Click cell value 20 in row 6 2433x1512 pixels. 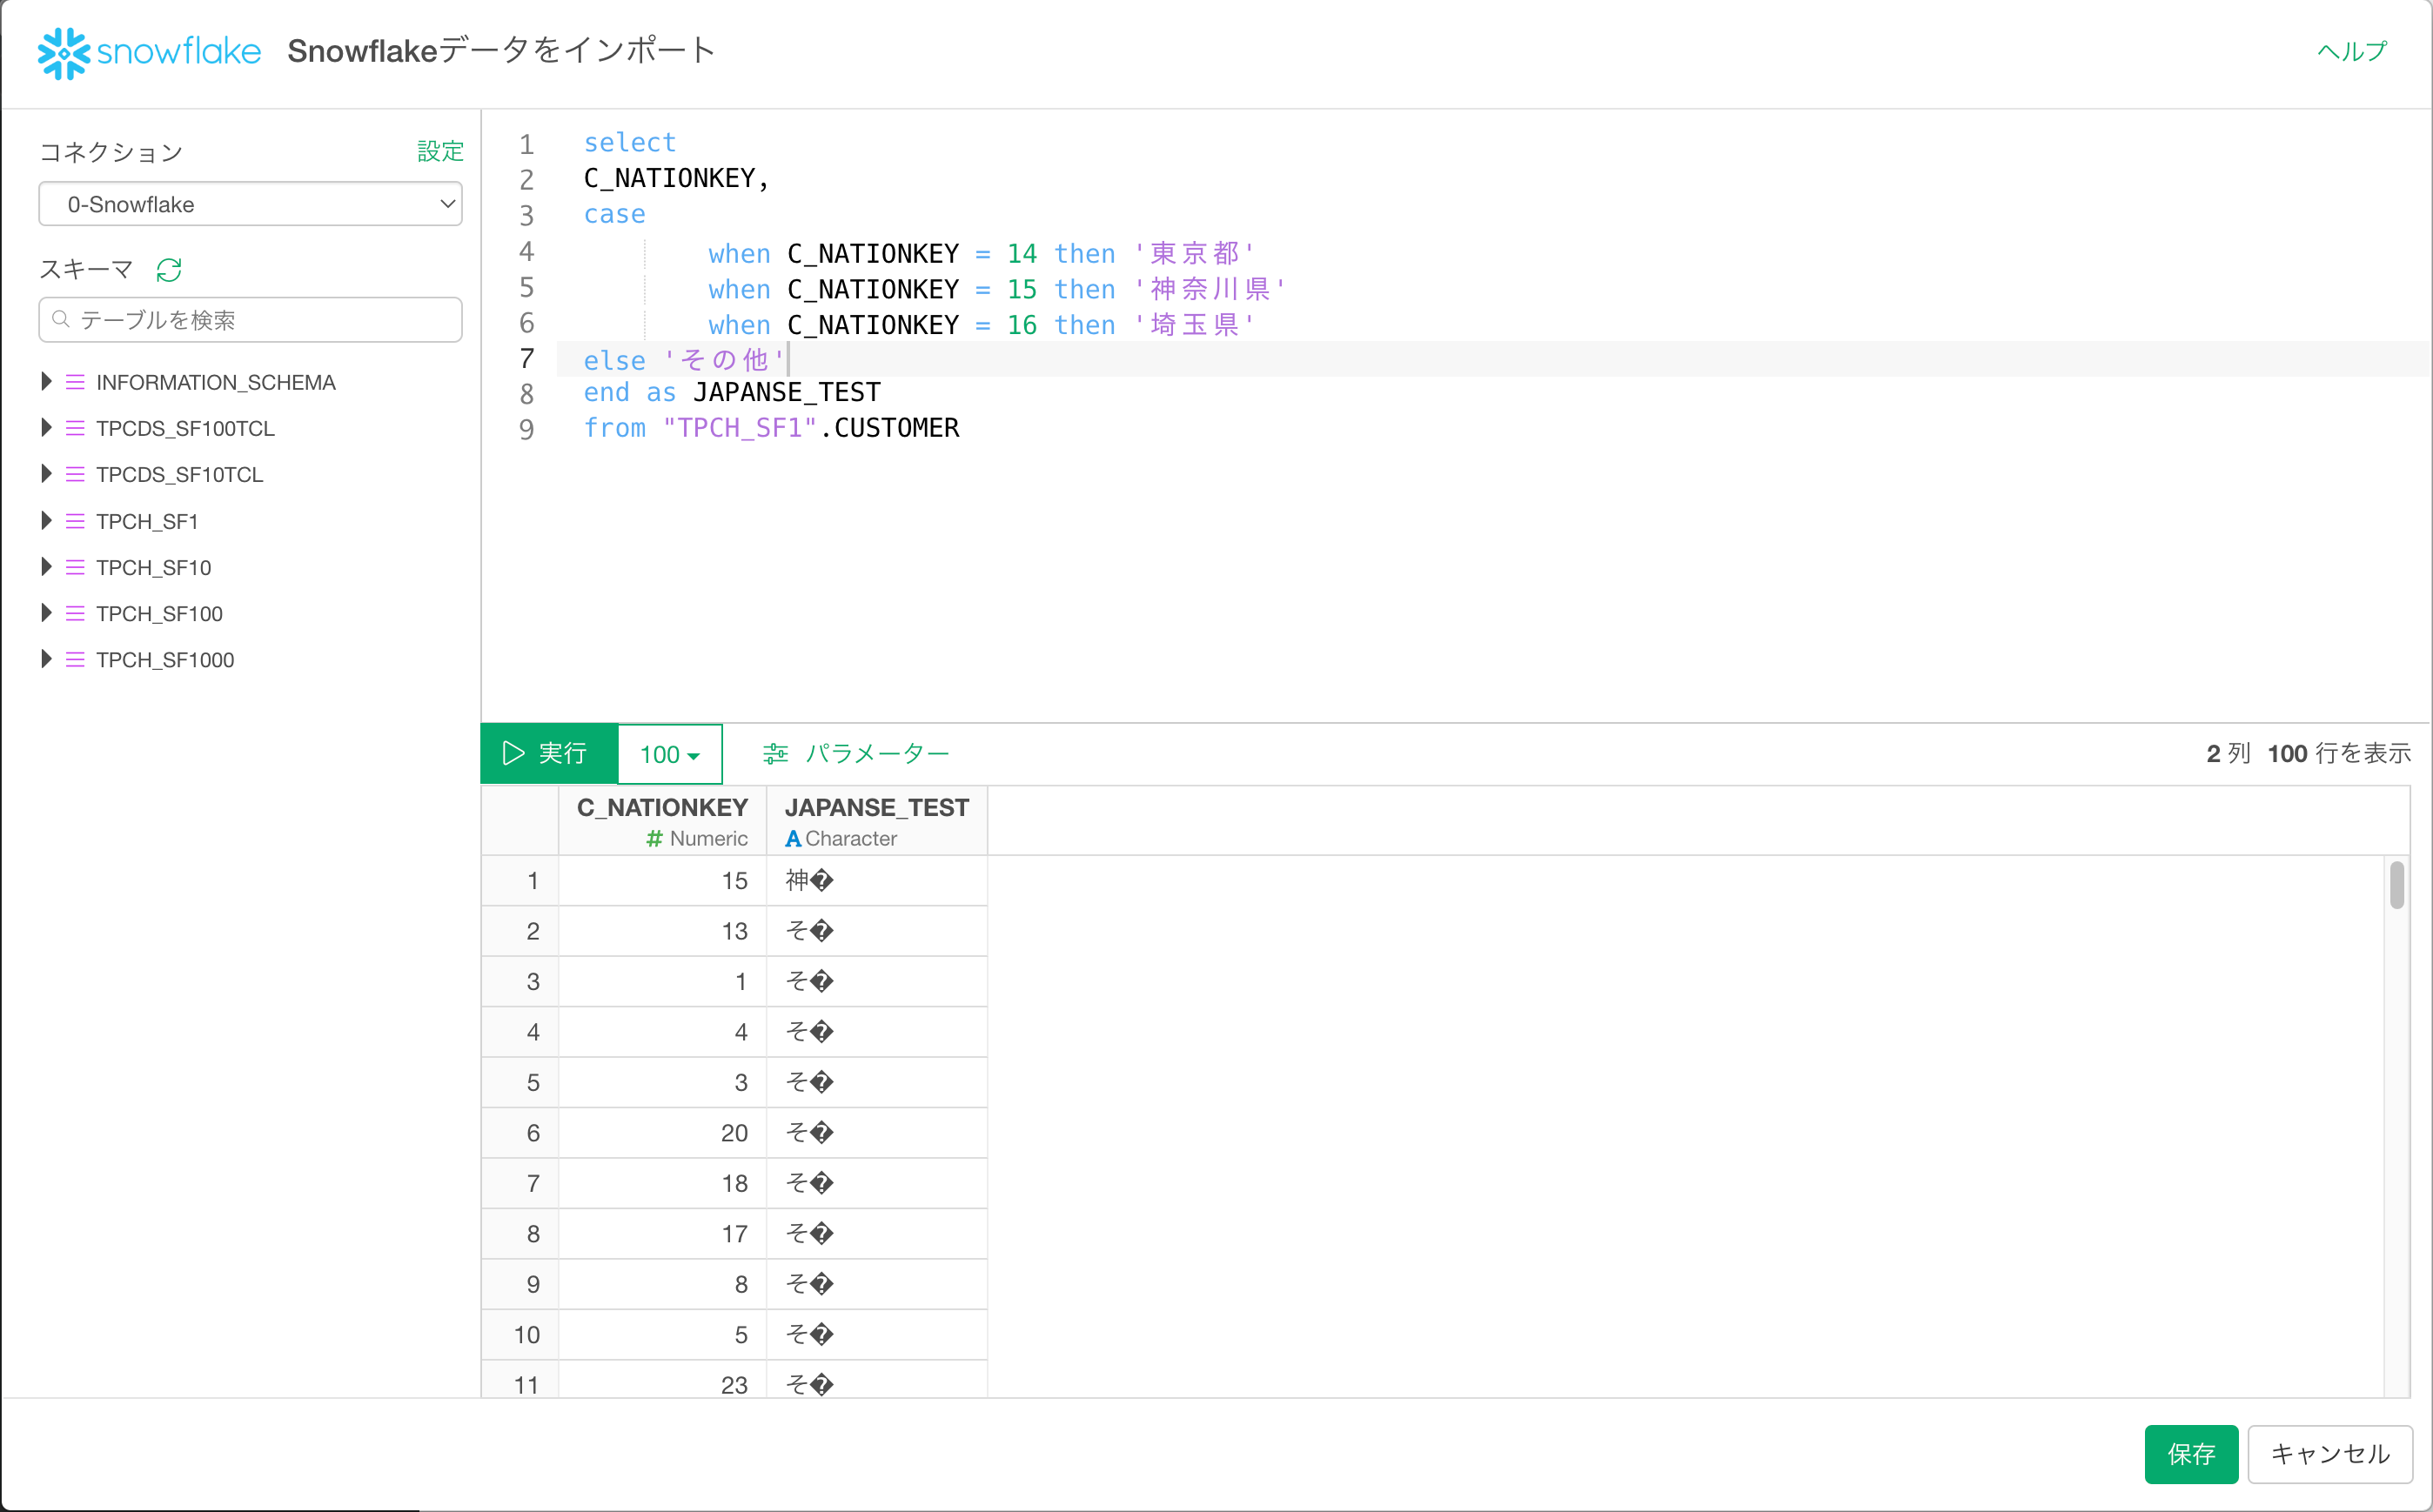click(734, 1133)
